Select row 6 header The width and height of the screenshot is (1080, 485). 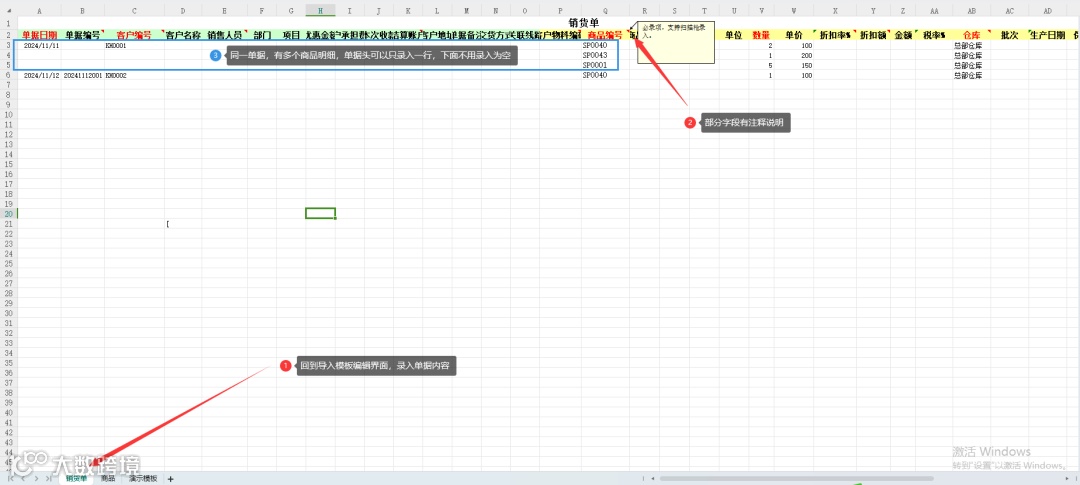pyautogui.click(x=8, y=75)
